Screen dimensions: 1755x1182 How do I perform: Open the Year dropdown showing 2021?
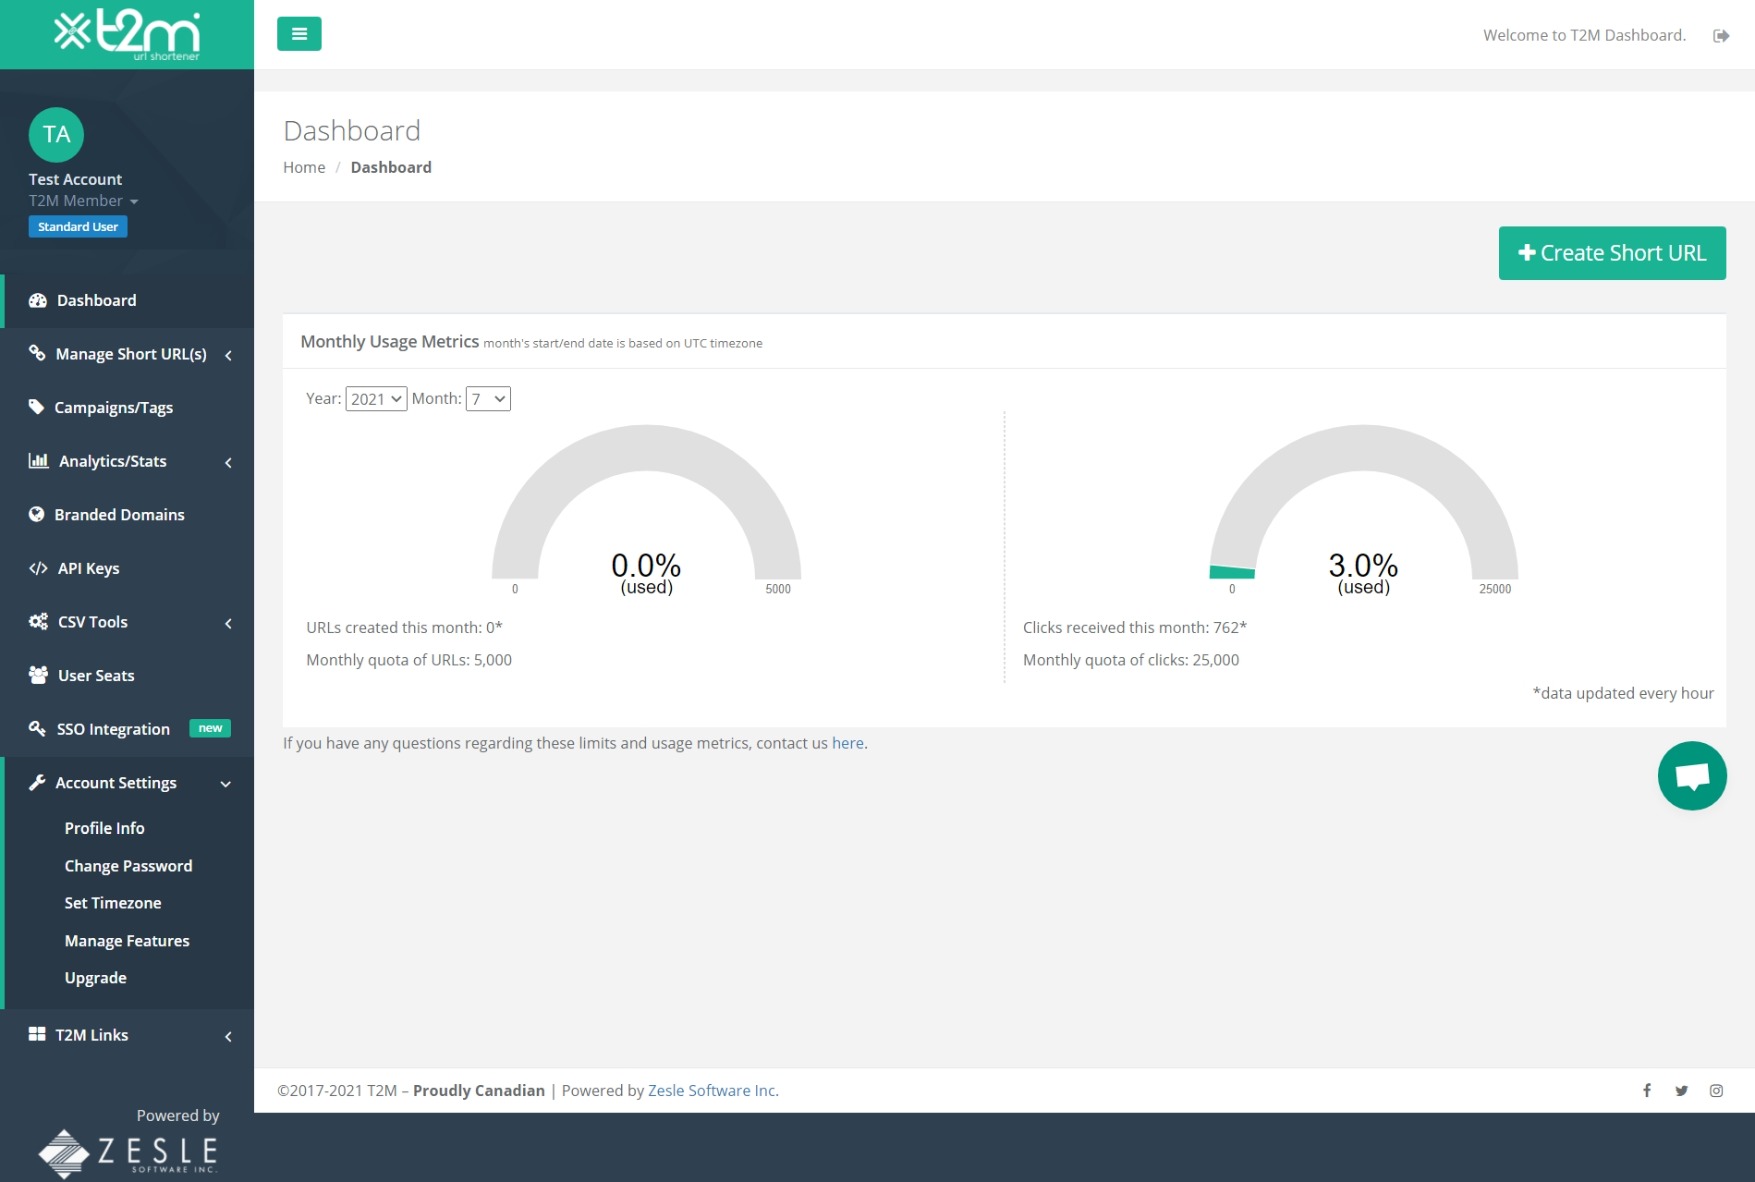pyautogui.click(x=376, y=399)
